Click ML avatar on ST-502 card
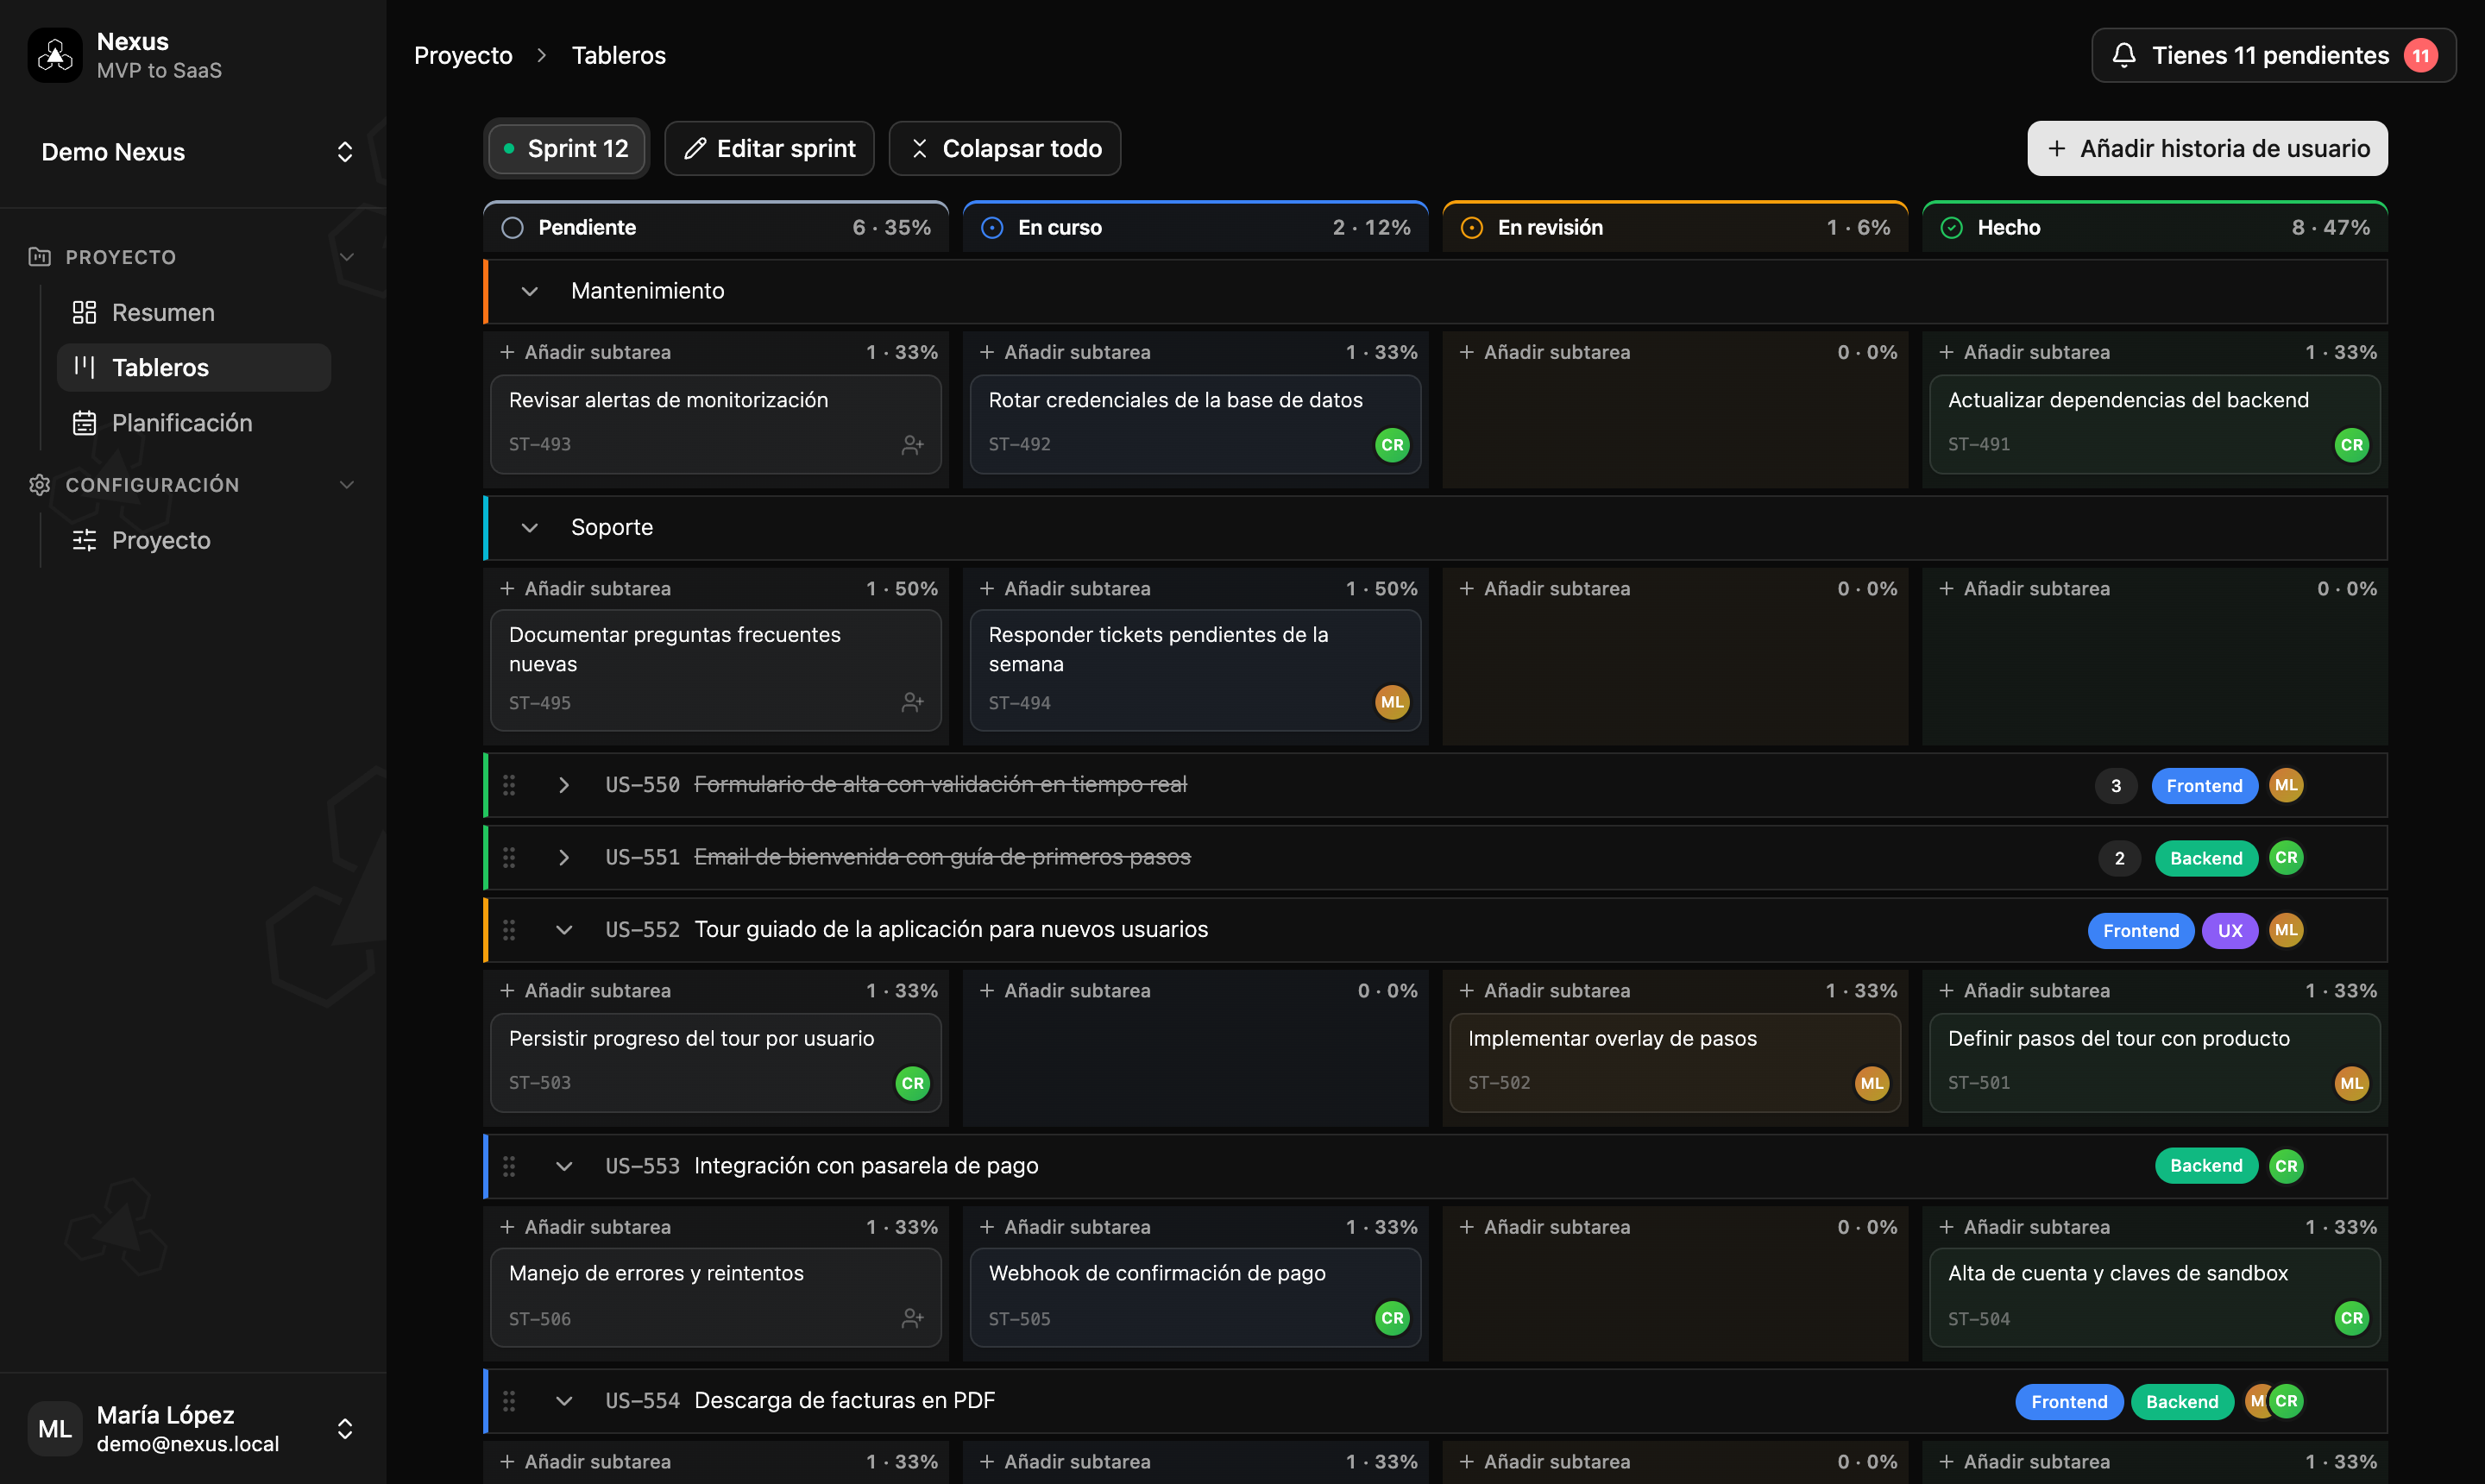The width and height of the screenshot is (2485, 1484). click(1872, 1083)
